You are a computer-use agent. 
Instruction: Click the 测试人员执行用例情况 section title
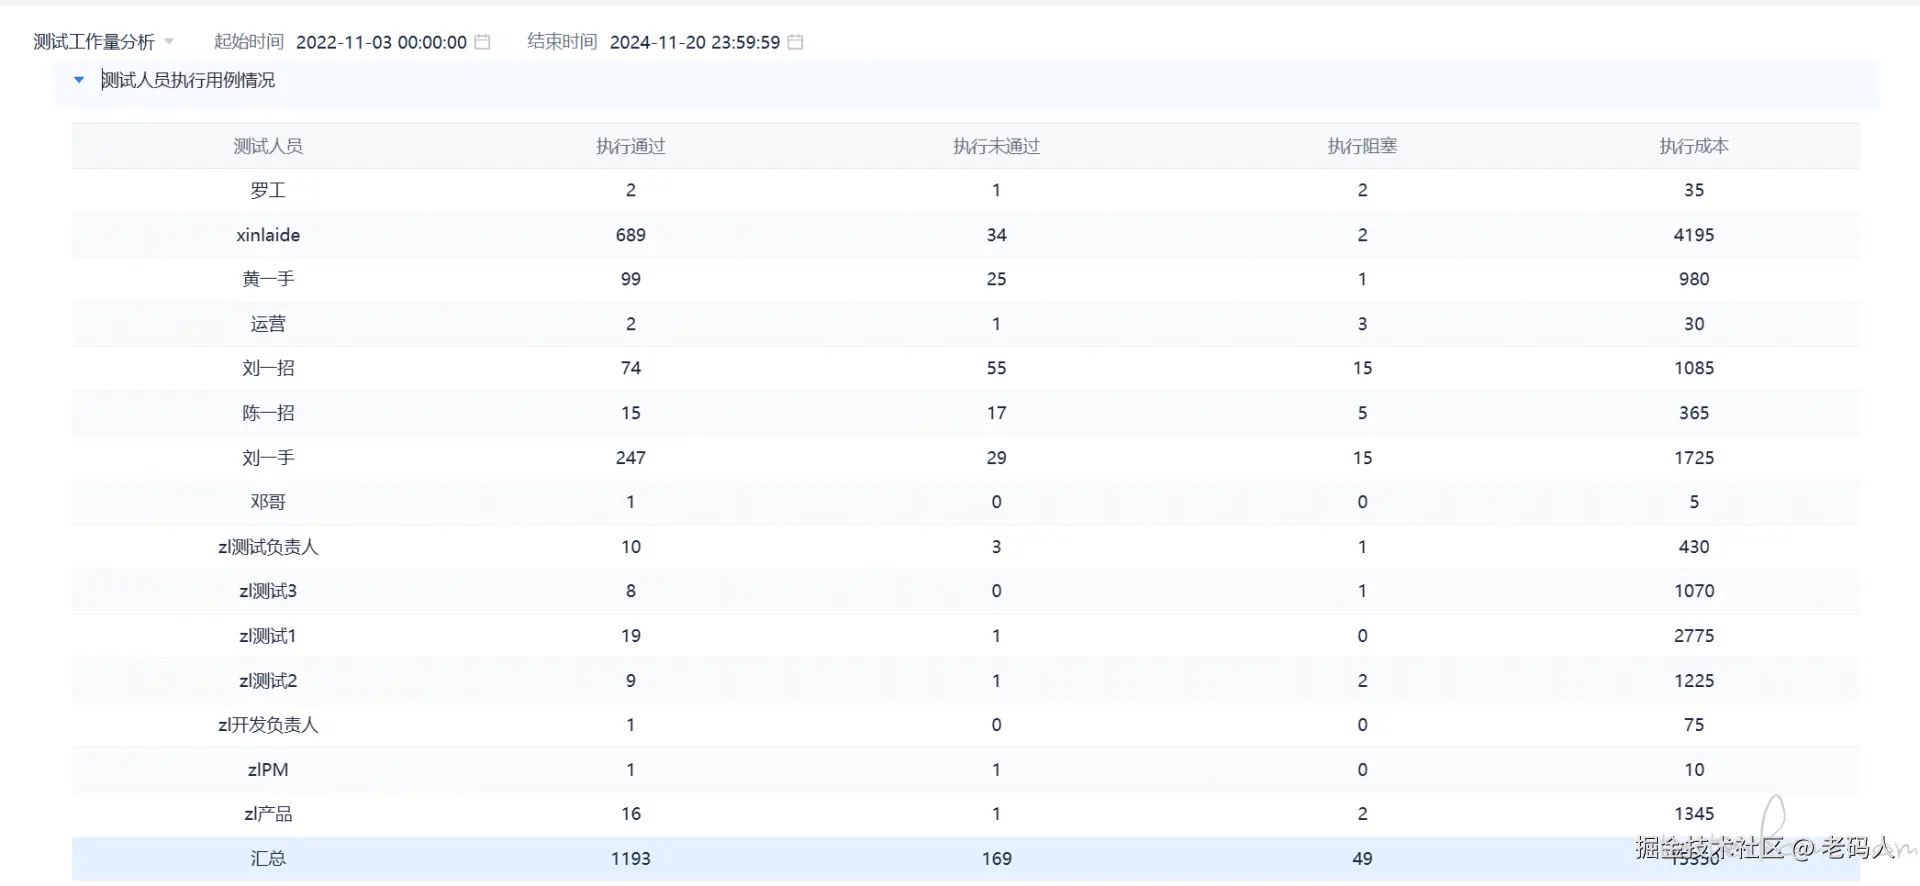point(188,80)
